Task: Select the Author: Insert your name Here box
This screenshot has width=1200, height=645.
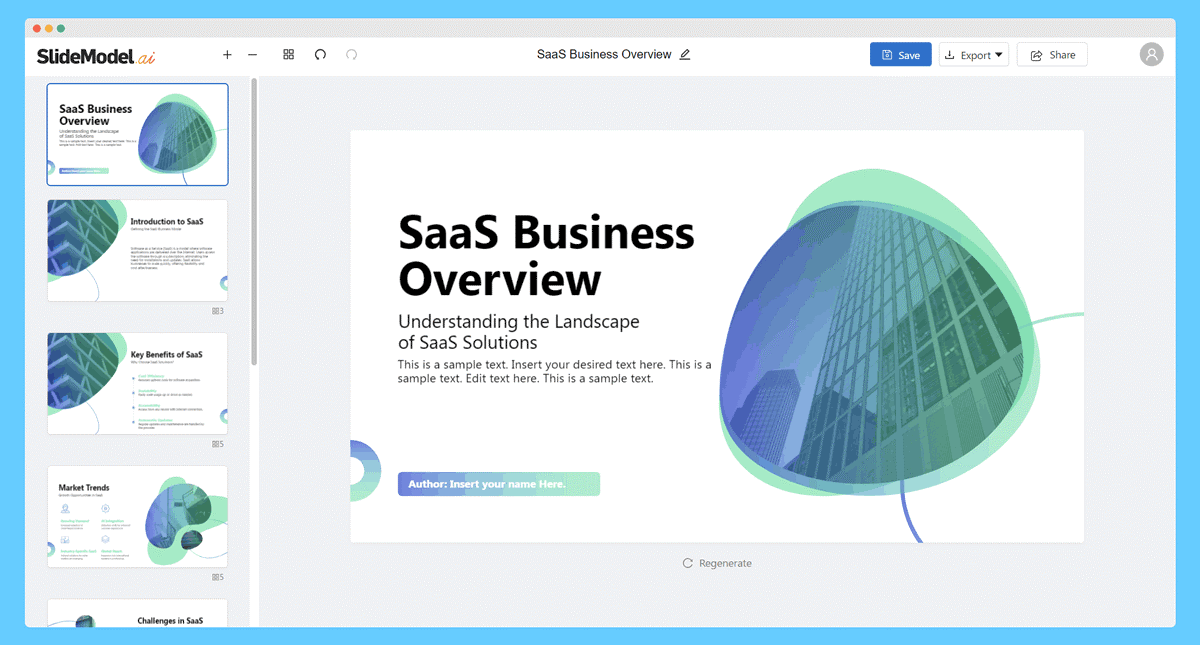Action: pos(499,484)
